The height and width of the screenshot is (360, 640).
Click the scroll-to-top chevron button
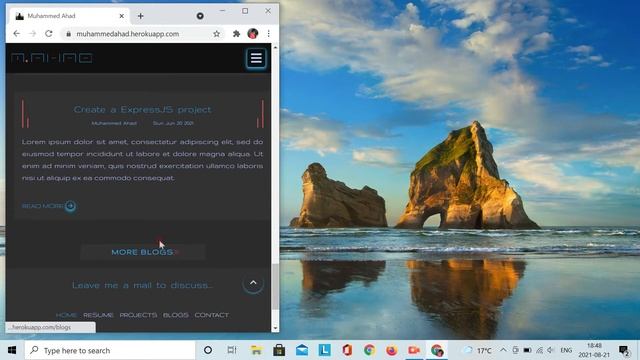[x=253, y=283]
